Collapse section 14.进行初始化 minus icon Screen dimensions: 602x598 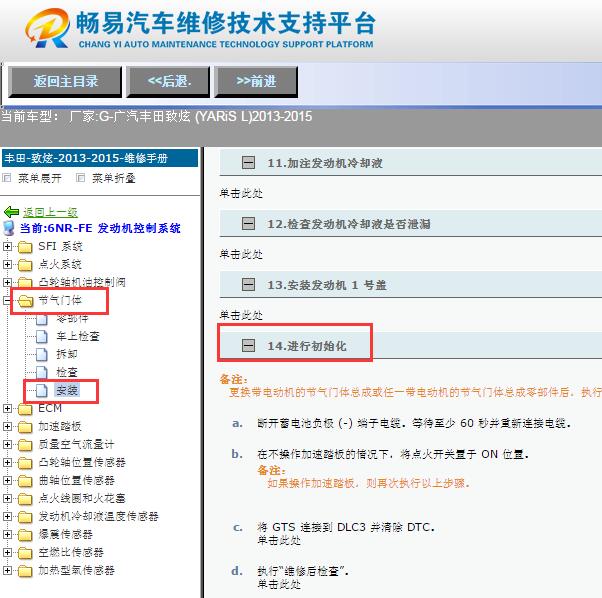[248, 345]
